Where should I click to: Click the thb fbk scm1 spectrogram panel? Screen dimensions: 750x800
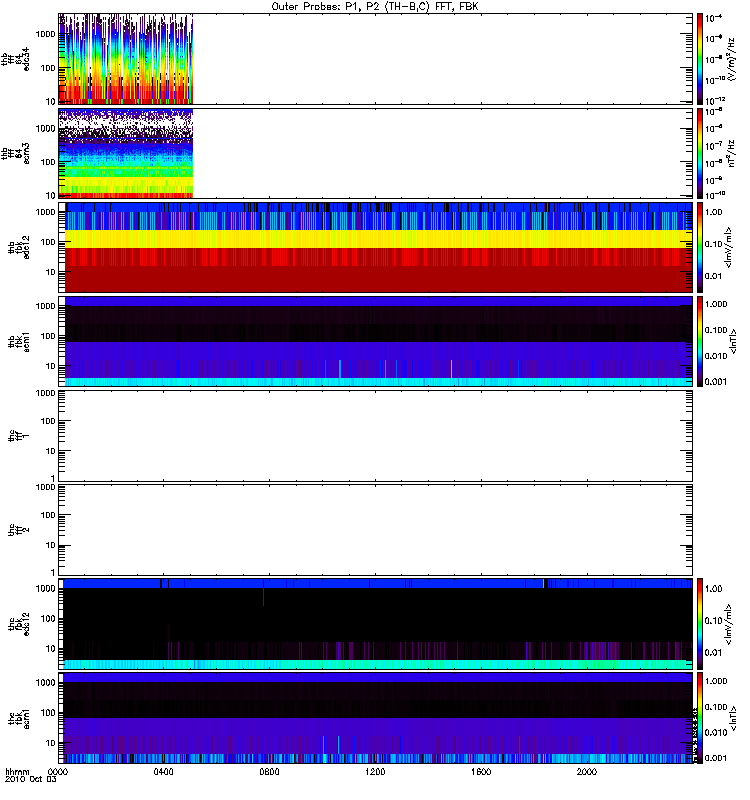(x=376, y=341)
